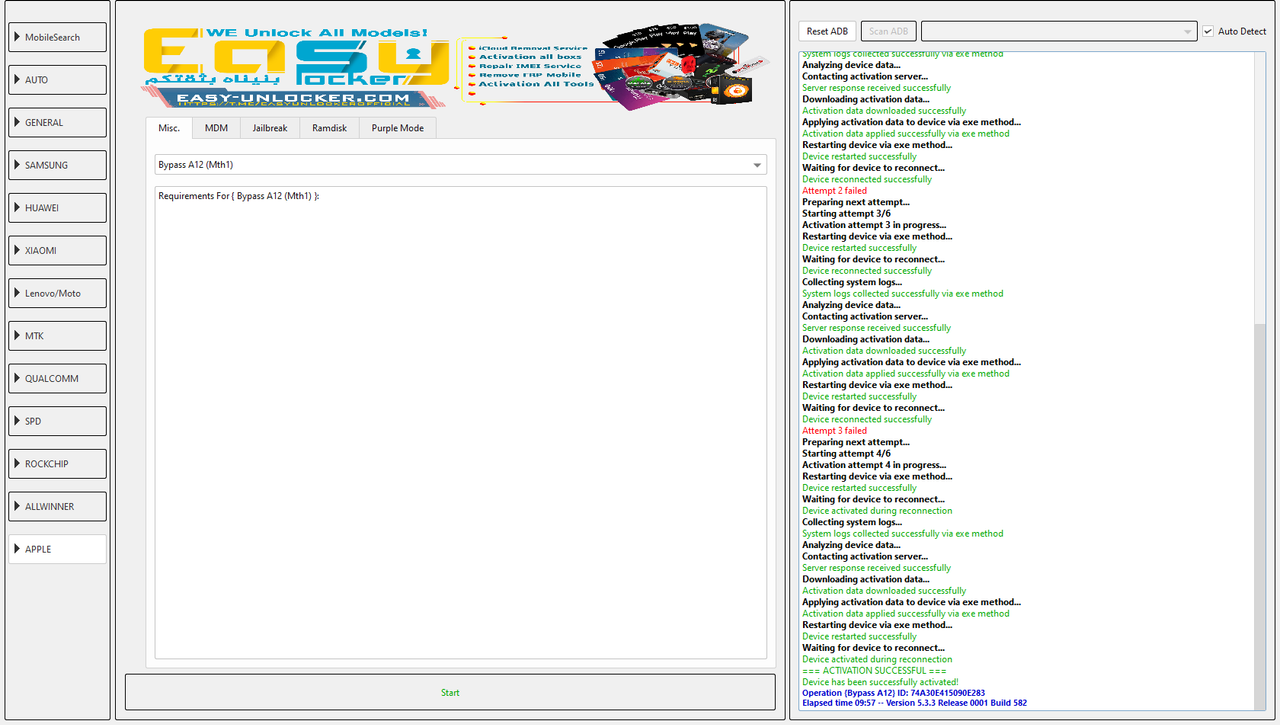Click the 'Starting attempt 3/6' log line
1280x725 pixels.
pyautogui.click(x=846, y=214)
